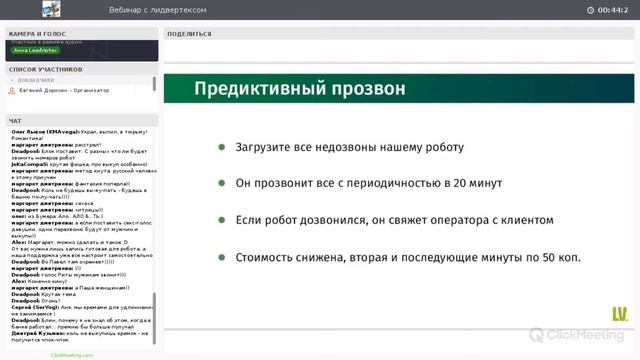Viewport: 640px width, 360px height.
Task: Click chat message маргарет дмитриева: расстрел!
Action: tap(56, 145)
